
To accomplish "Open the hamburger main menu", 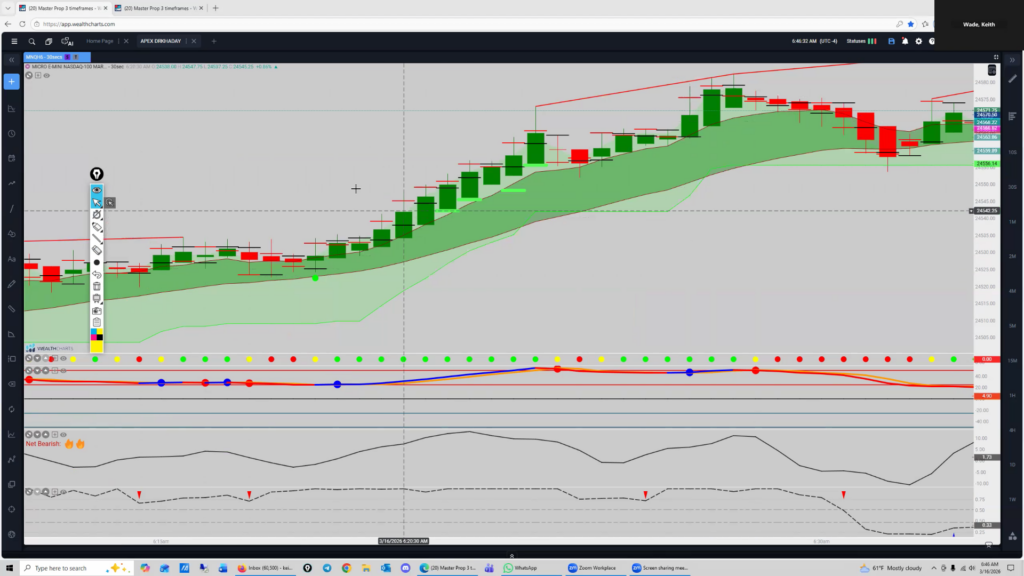I will (13, 41).
